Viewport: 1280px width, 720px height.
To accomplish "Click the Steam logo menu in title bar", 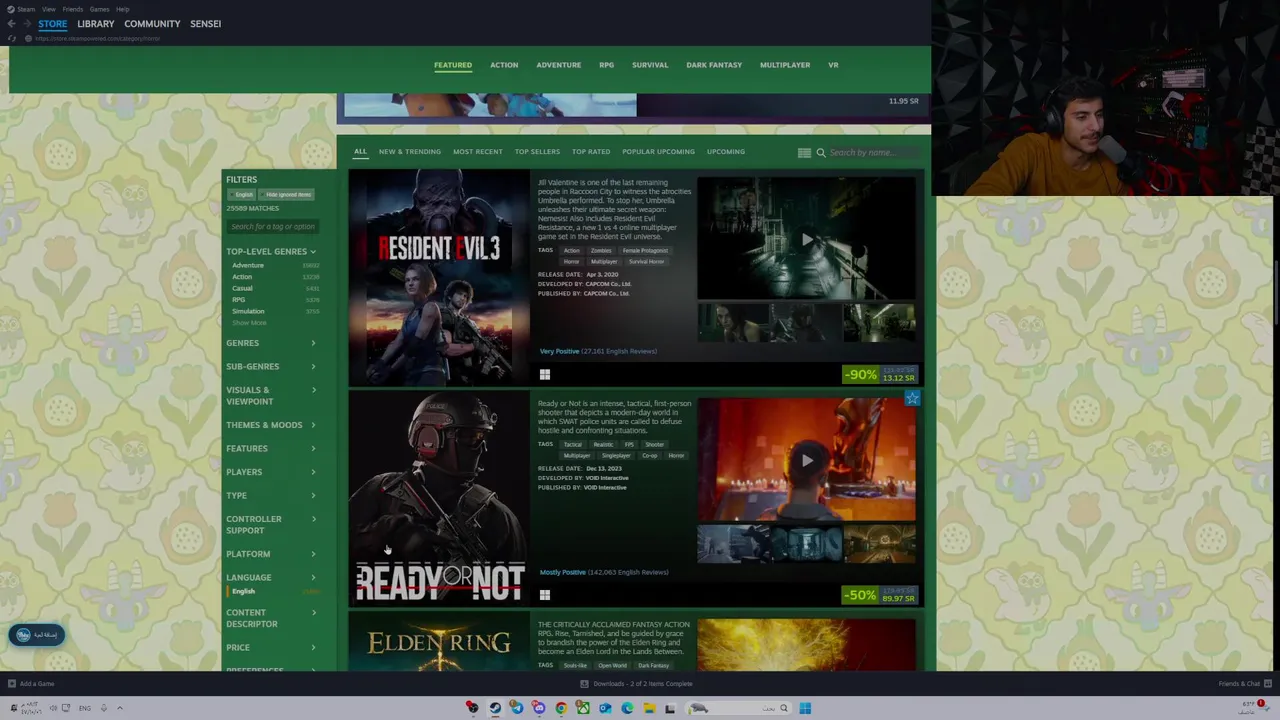I will (22, 9).
